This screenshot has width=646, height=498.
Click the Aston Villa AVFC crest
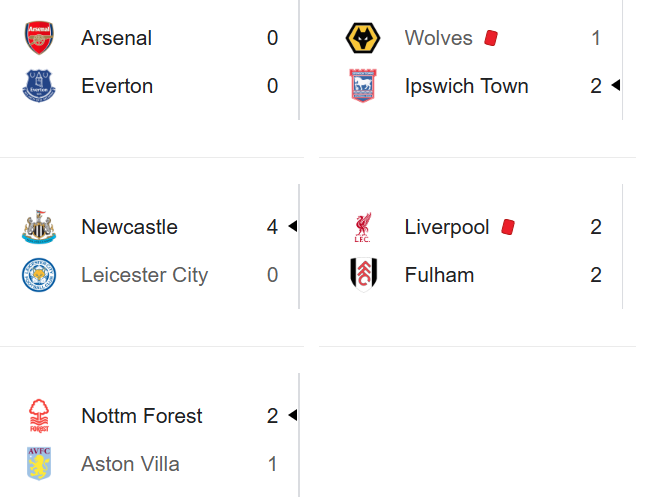click(x=40, y=464)
